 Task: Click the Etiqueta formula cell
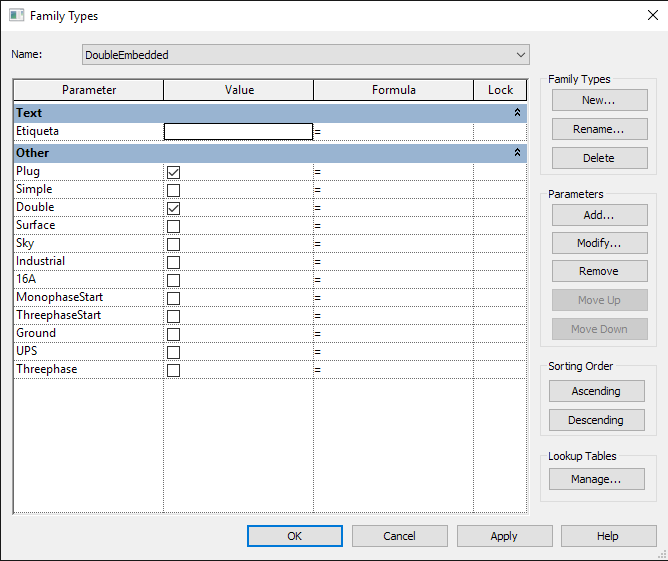(393, 131)
